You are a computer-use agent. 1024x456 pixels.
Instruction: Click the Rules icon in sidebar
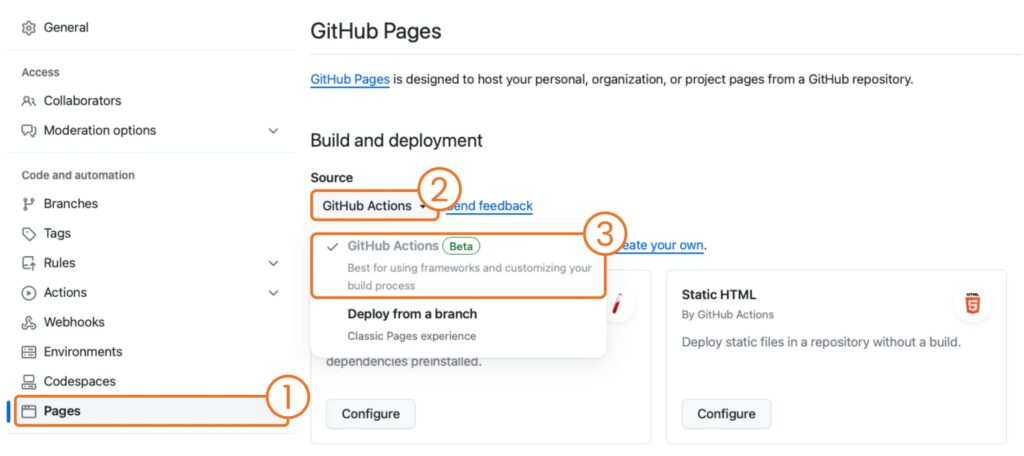(29, 263)
